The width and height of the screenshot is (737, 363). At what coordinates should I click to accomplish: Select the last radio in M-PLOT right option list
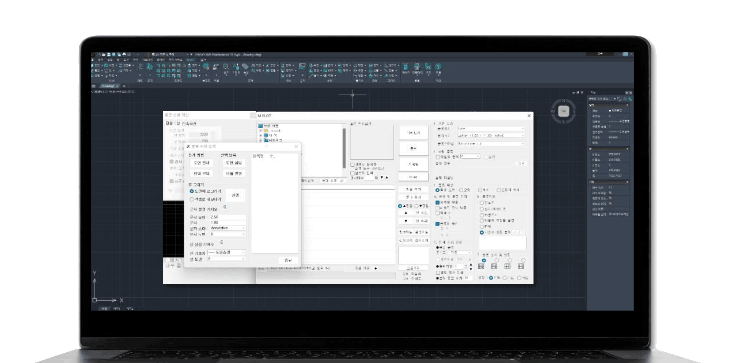click(482, 232)
